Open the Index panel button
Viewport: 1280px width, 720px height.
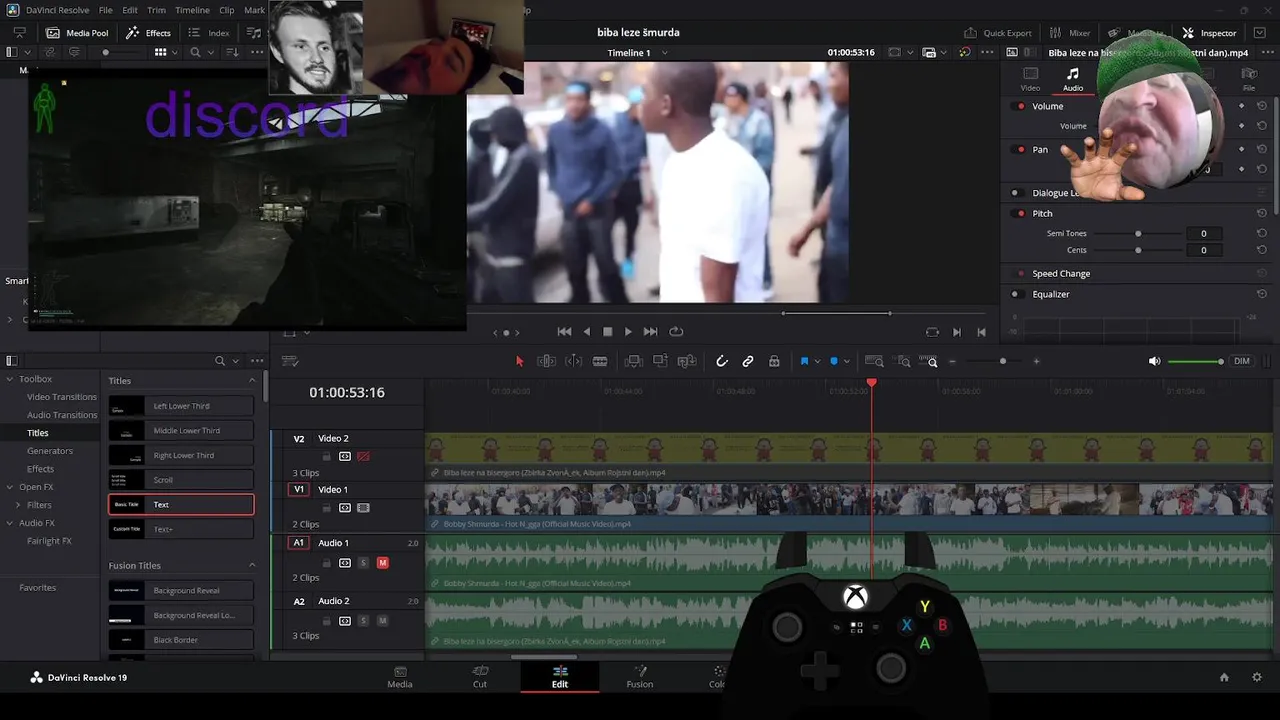209,33
